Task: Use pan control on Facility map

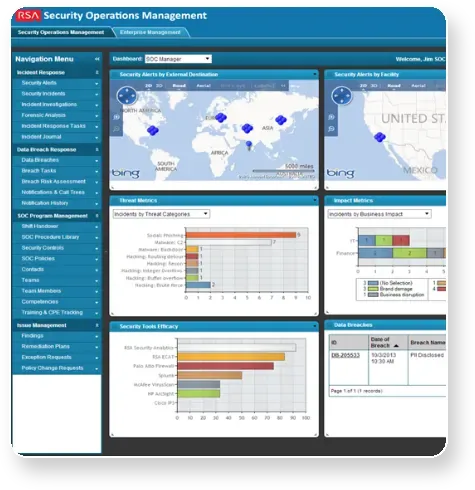Action: tap(342, 96)
